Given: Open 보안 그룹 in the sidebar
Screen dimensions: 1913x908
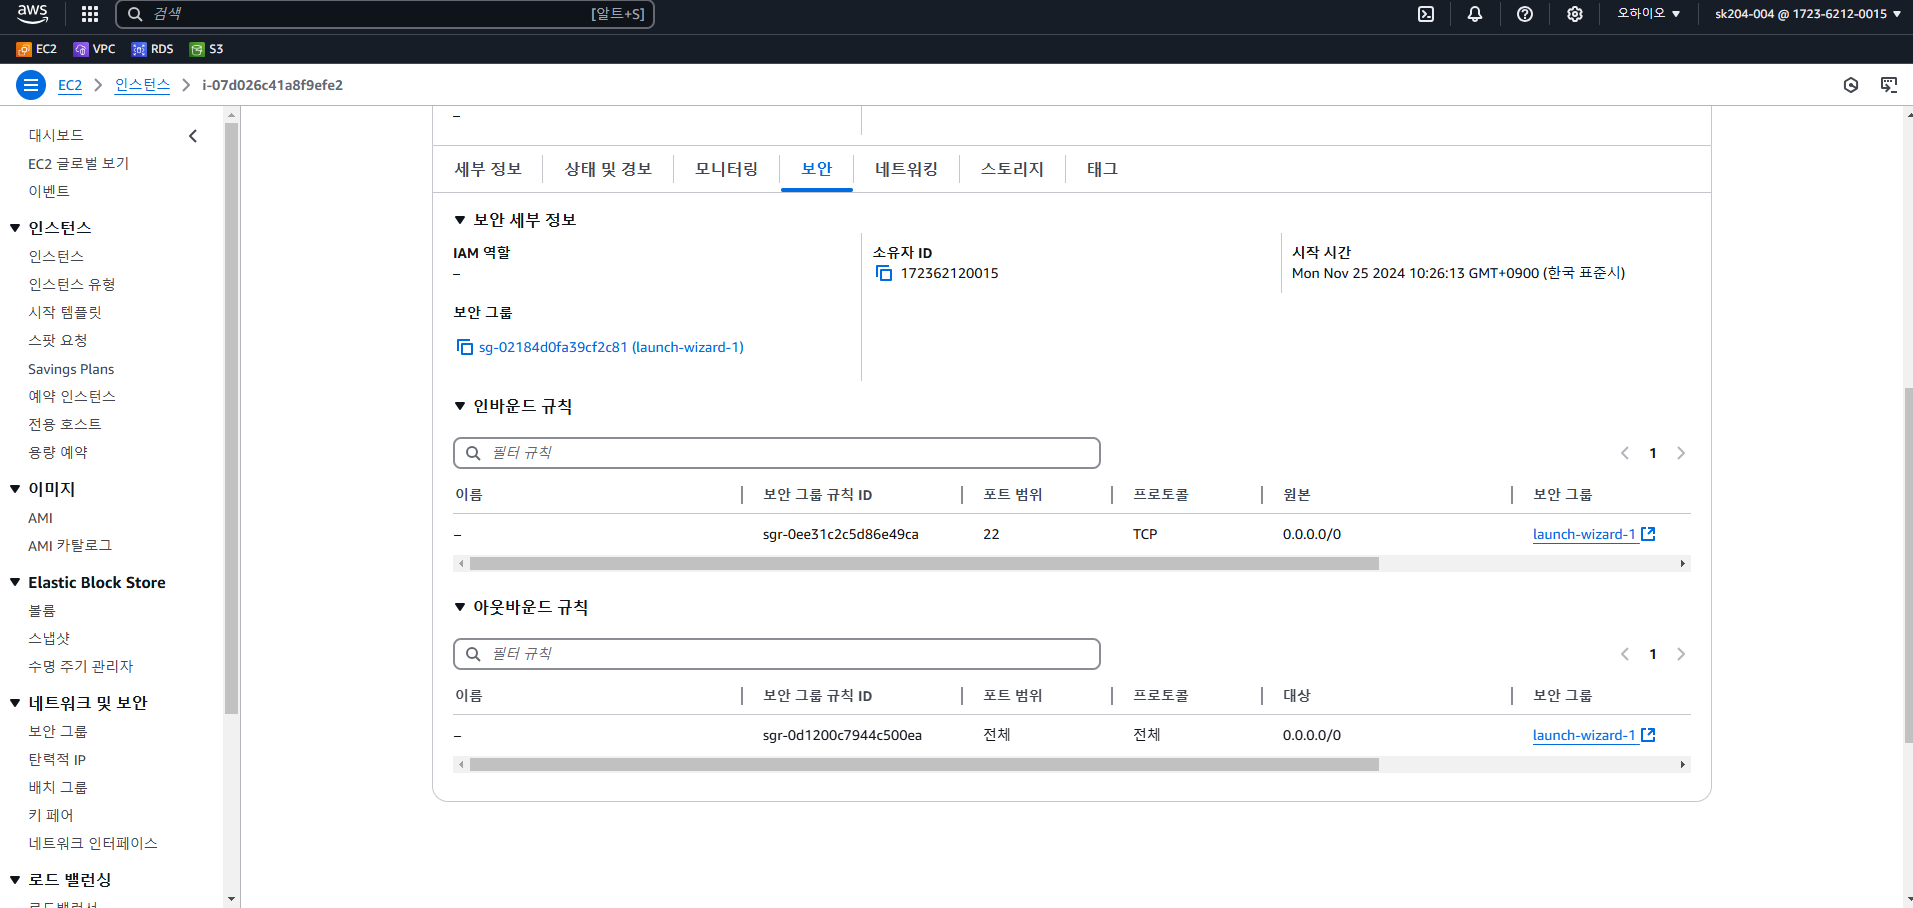Looking at the screenshot, I should click(x=58, y=731).
